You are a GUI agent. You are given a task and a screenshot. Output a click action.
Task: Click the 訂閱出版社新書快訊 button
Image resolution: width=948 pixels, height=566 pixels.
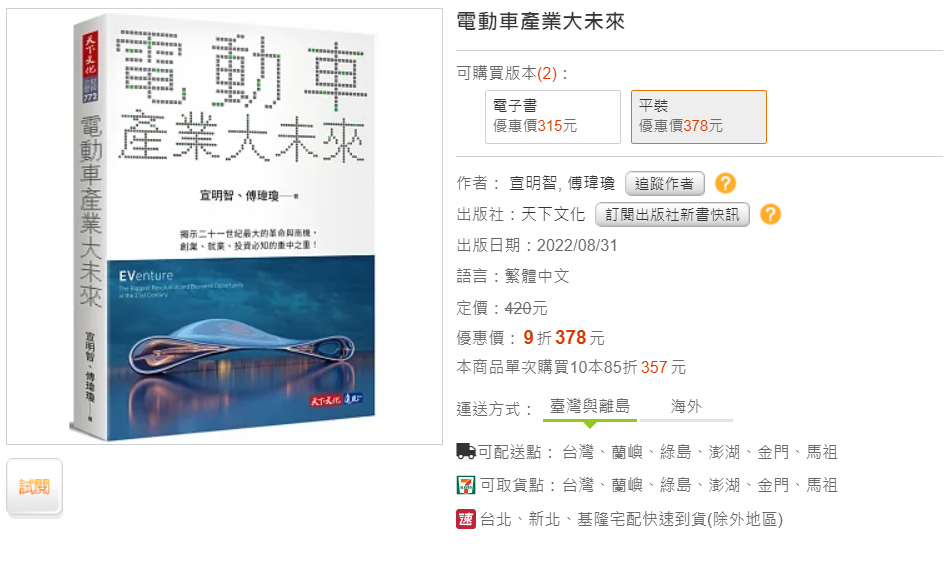672,214
